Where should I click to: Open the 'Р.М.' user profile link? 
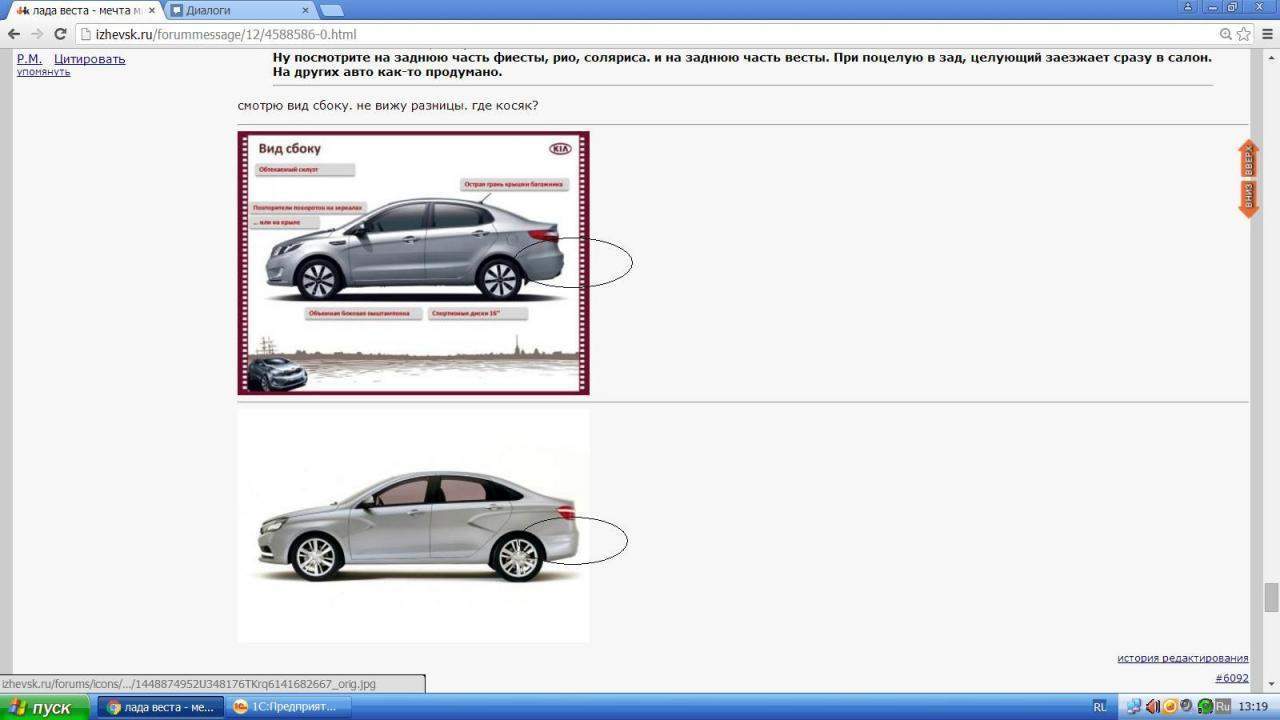click(29, 59)
